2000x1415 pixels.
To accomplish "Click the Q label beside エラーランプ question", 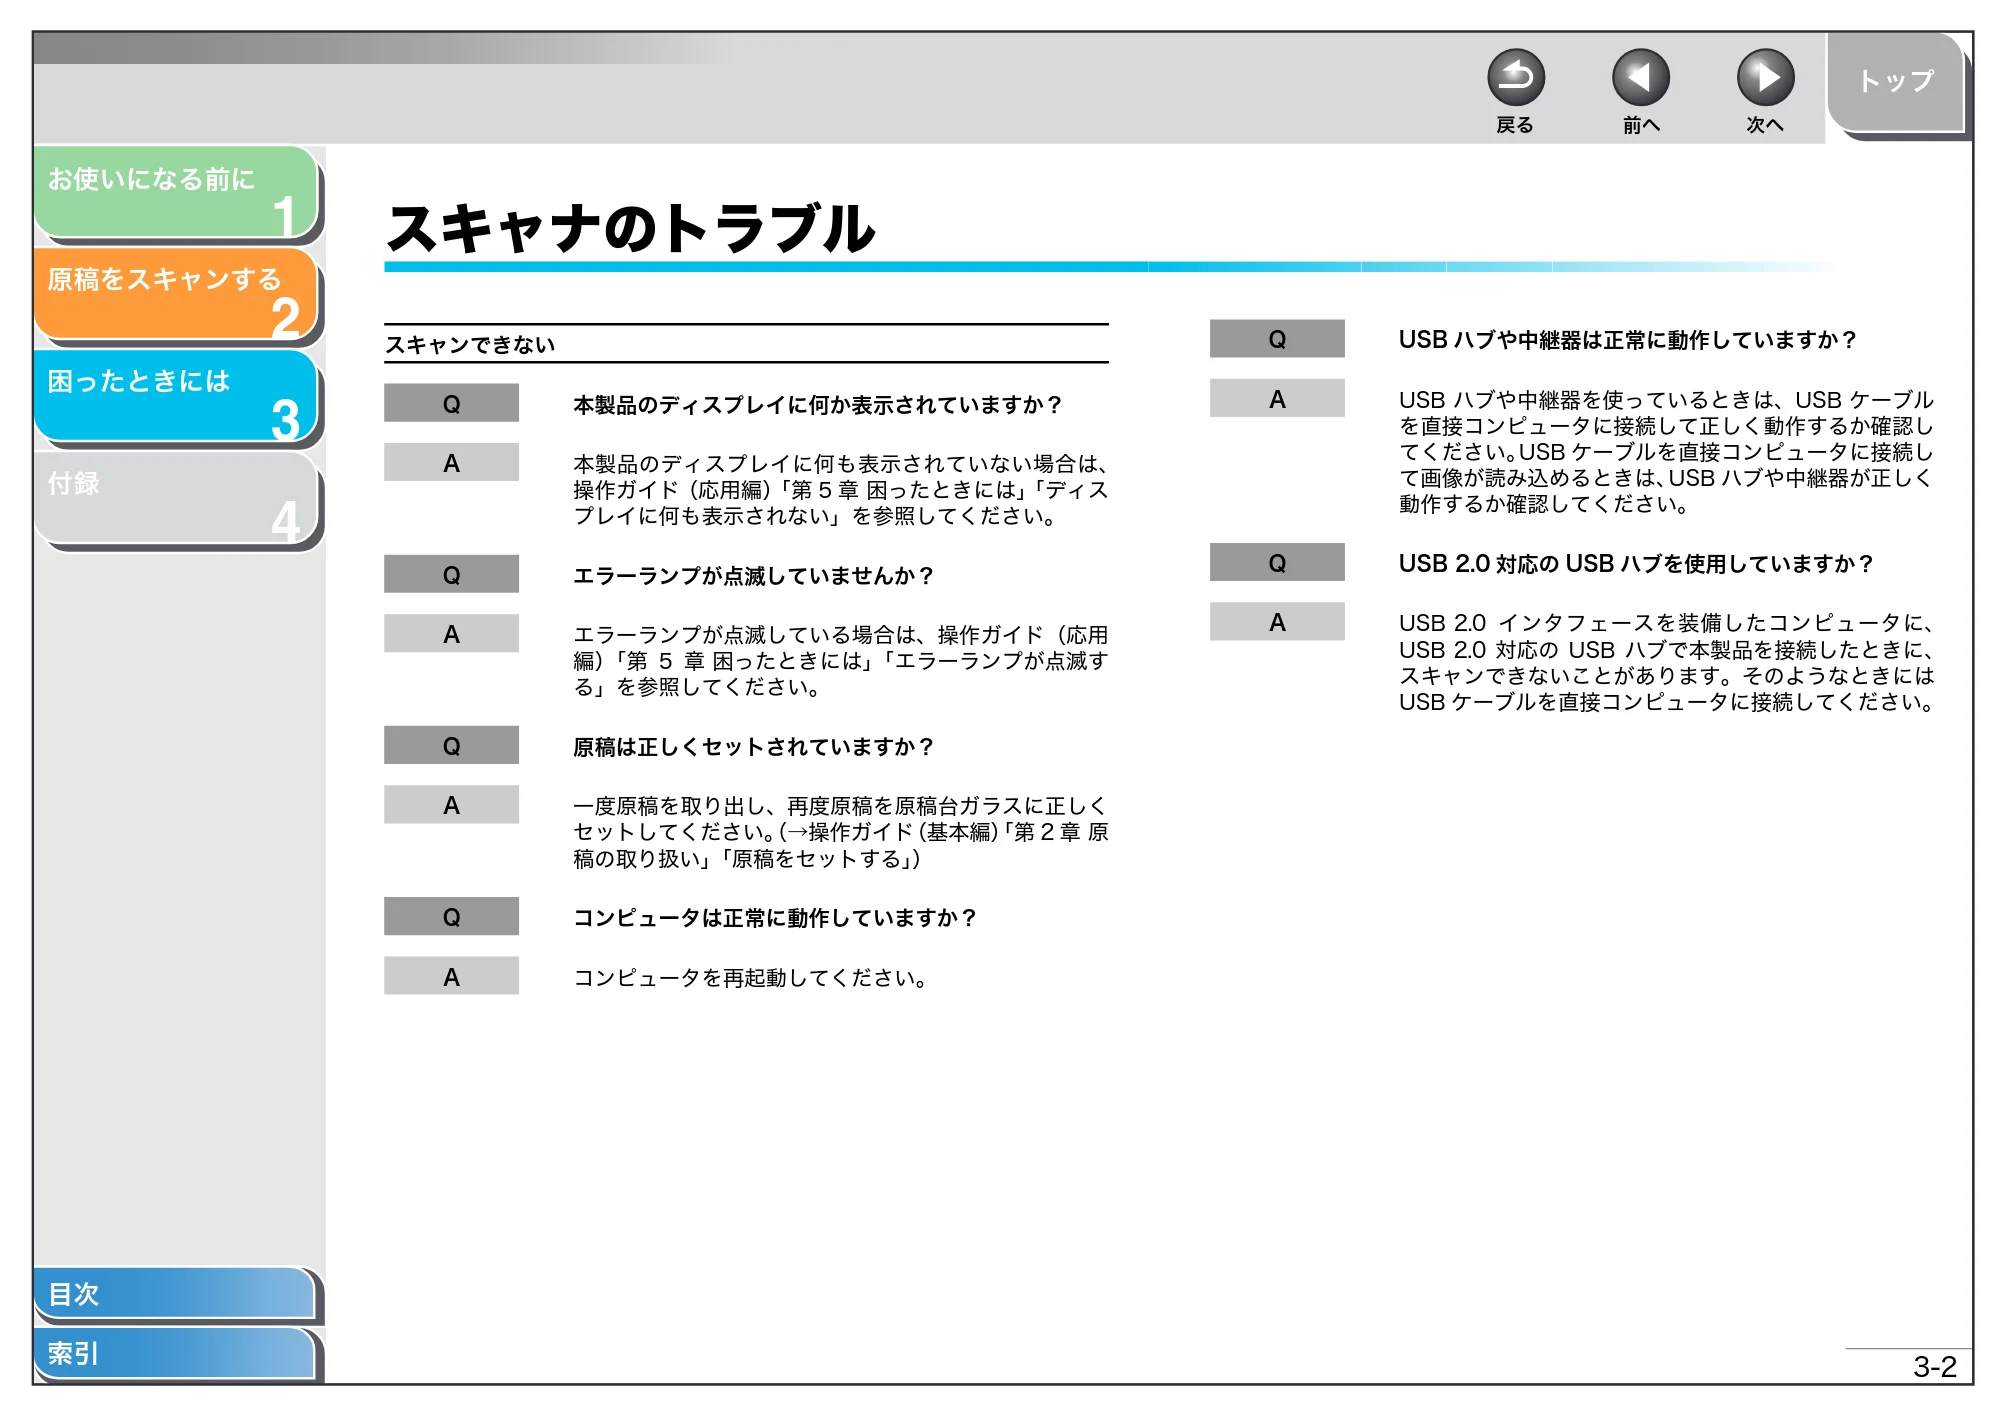I will click(451, 574).
